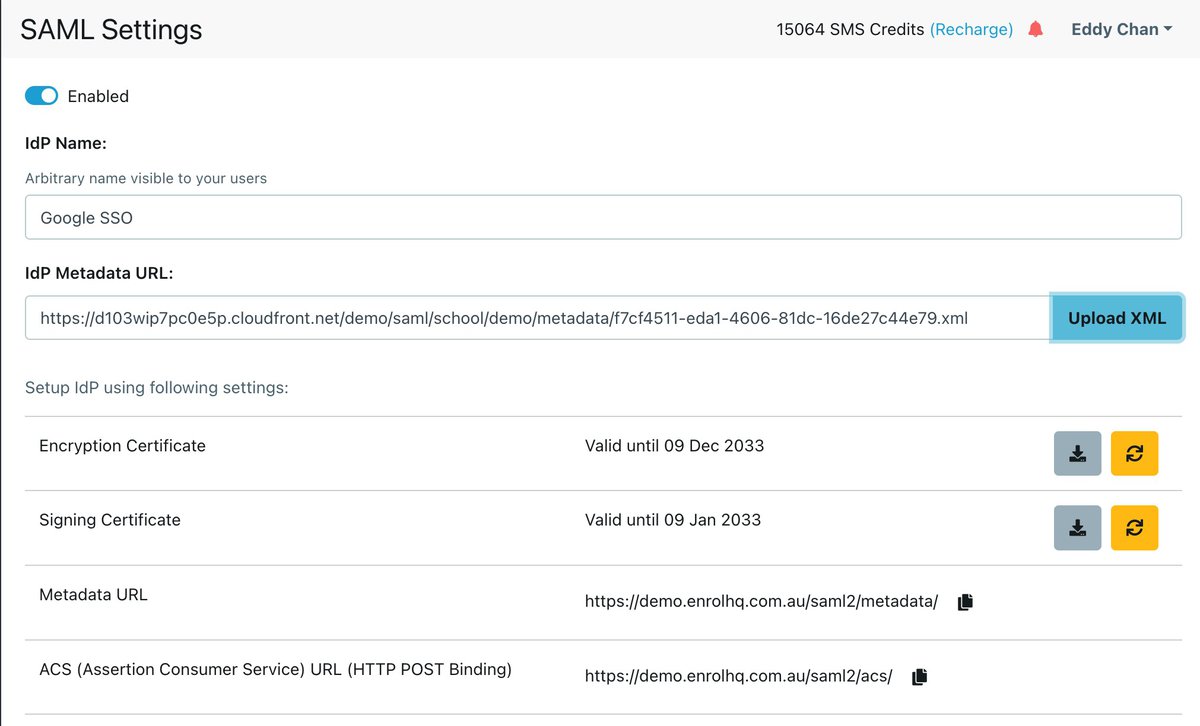Click the IdP Name input field
The width and height of the screenshot is (1200, 726).
[603, 217]
